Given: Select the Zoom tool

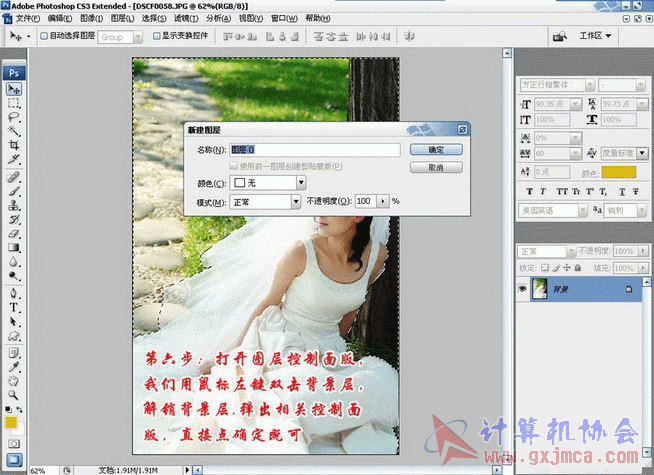Looking at the screenshot, I should 14,395.
